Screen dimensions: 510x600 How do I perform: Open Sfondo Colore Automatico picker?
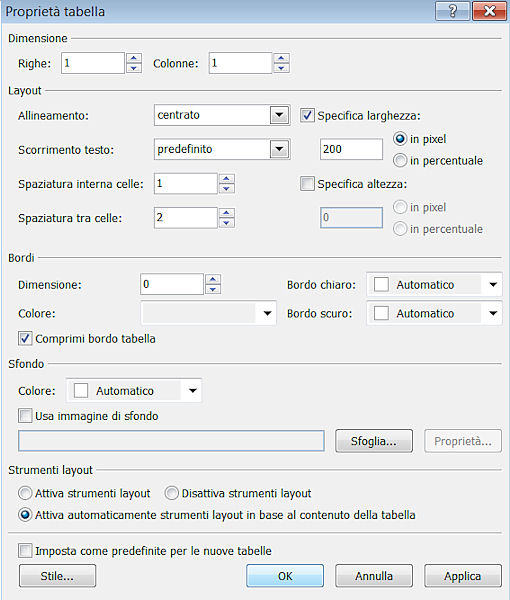[134, 391]
